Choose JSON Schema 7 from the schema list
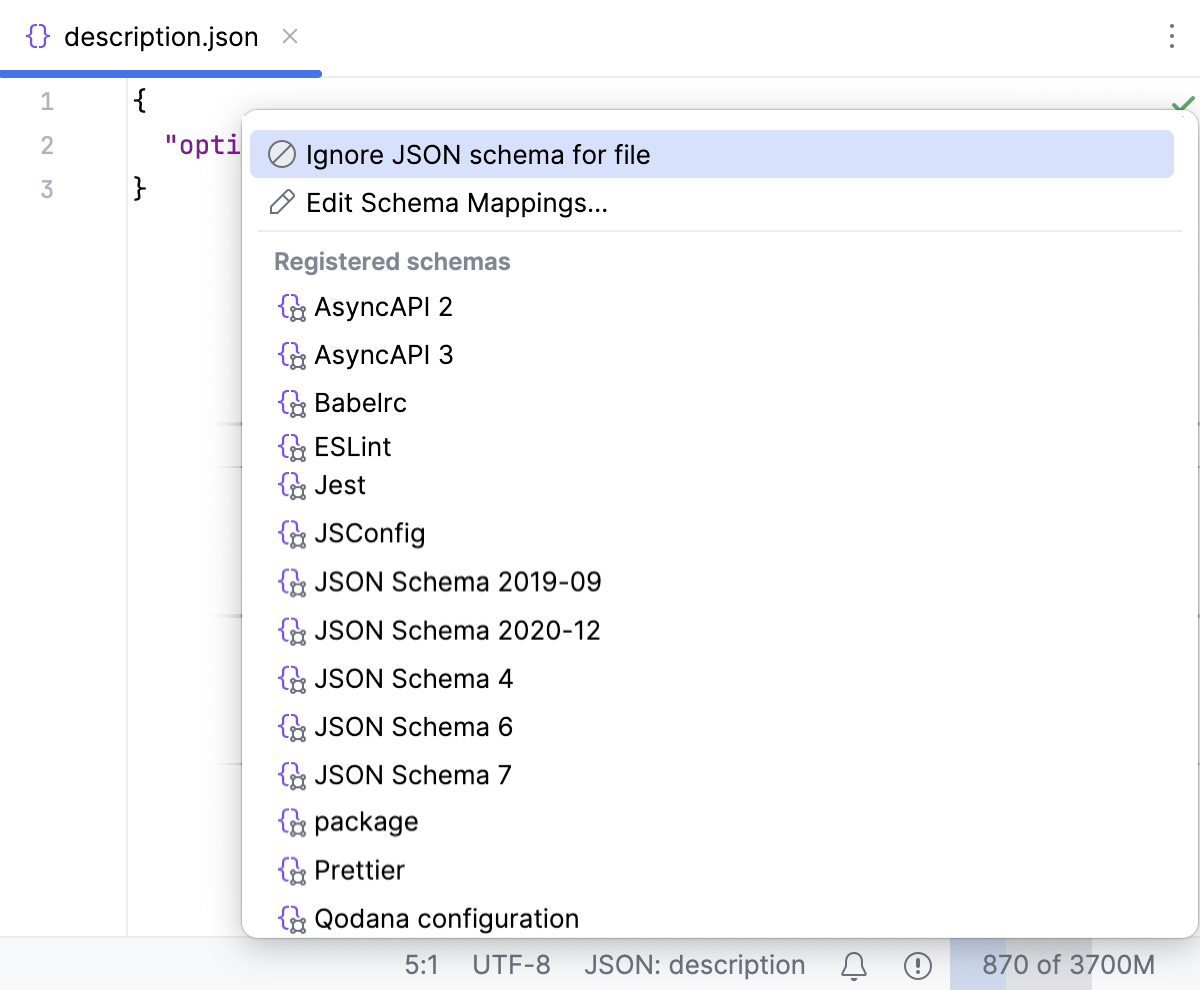This screenshot has height=990, width=1200. 413,775
